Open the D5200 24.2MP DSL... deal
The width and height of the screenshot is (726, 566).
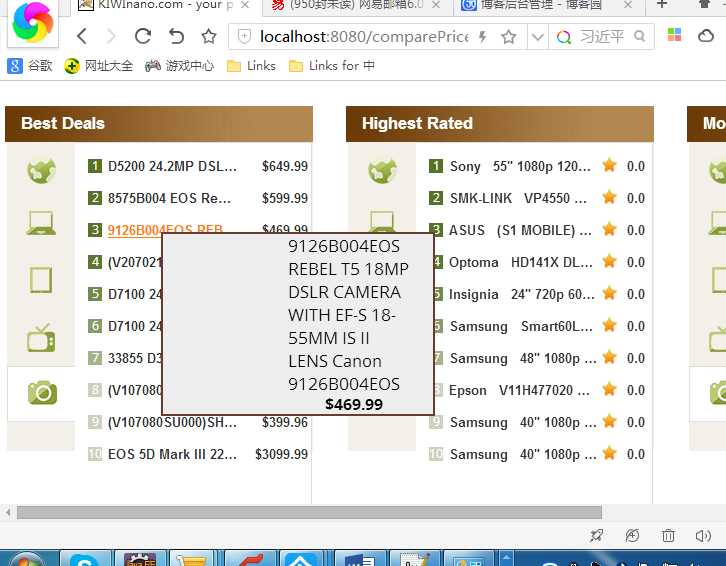pos(172,166)
